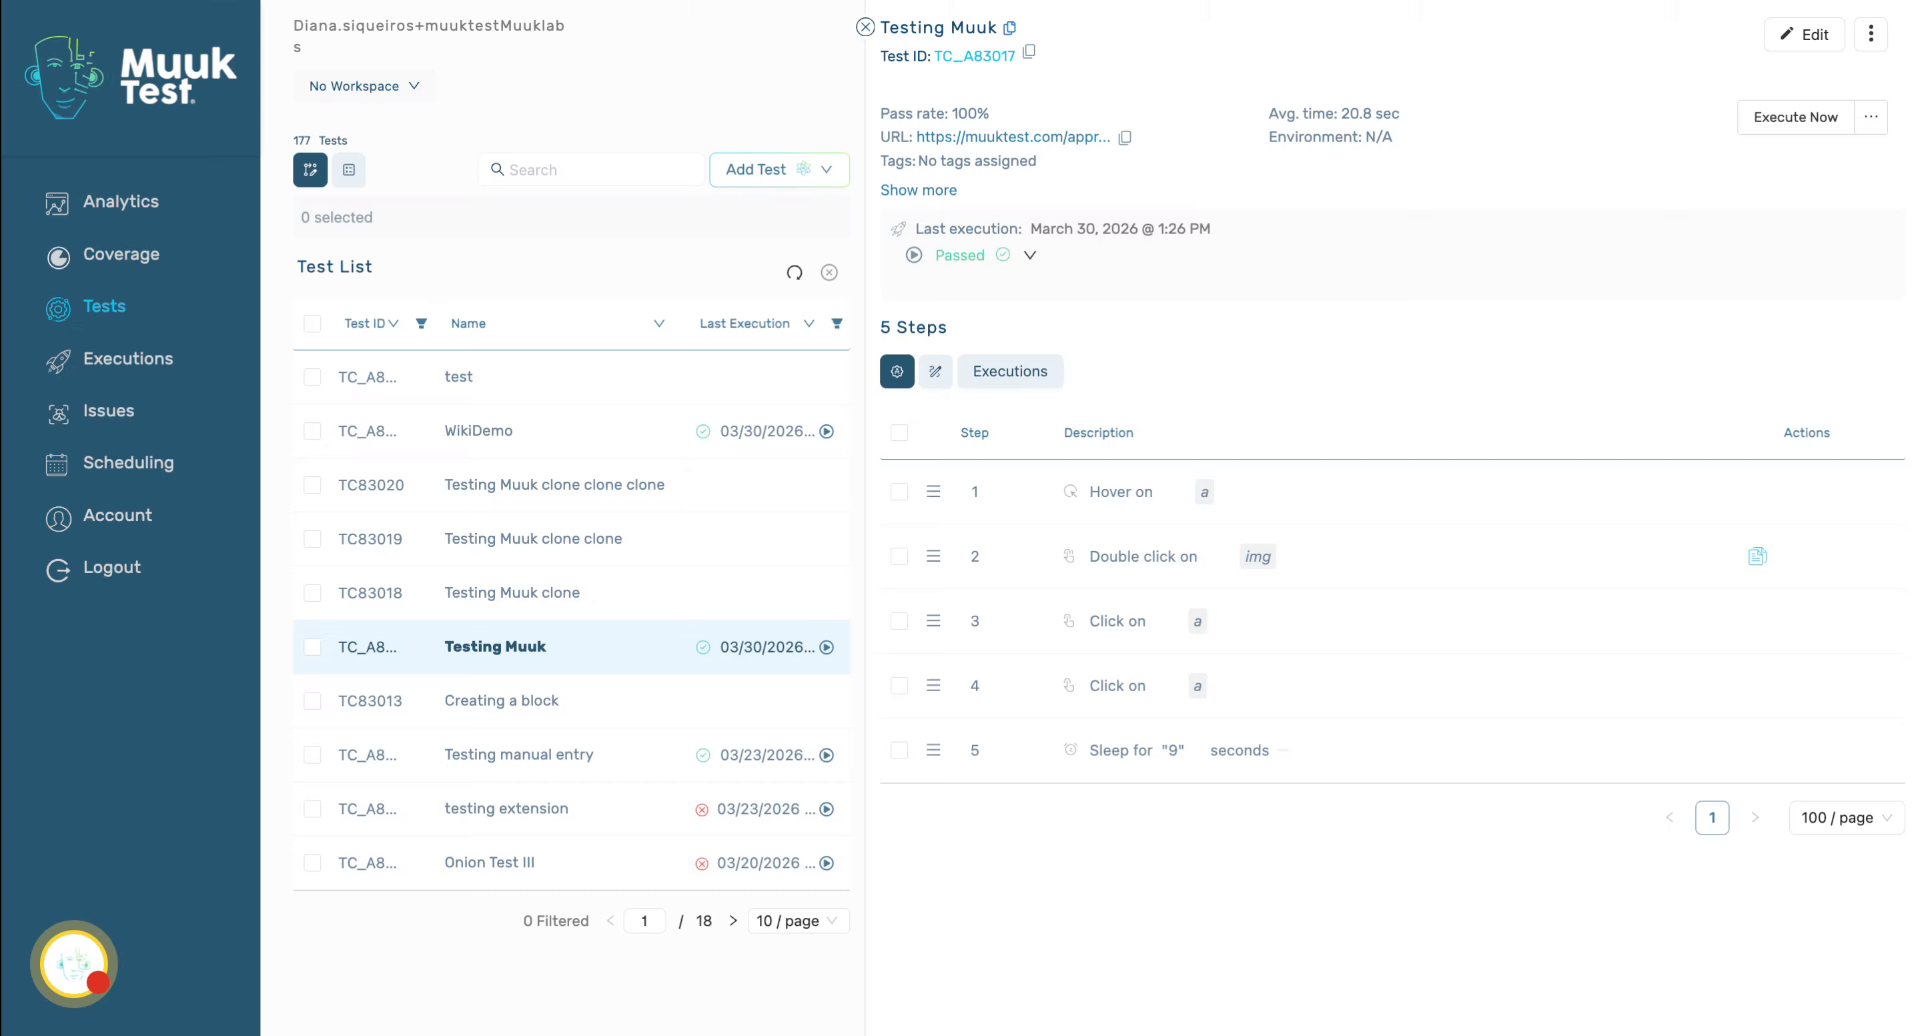Open Issues in the sidebar
Image resolution: width=1920 pixels, height=1036 pixels.
tap(90, 411)
